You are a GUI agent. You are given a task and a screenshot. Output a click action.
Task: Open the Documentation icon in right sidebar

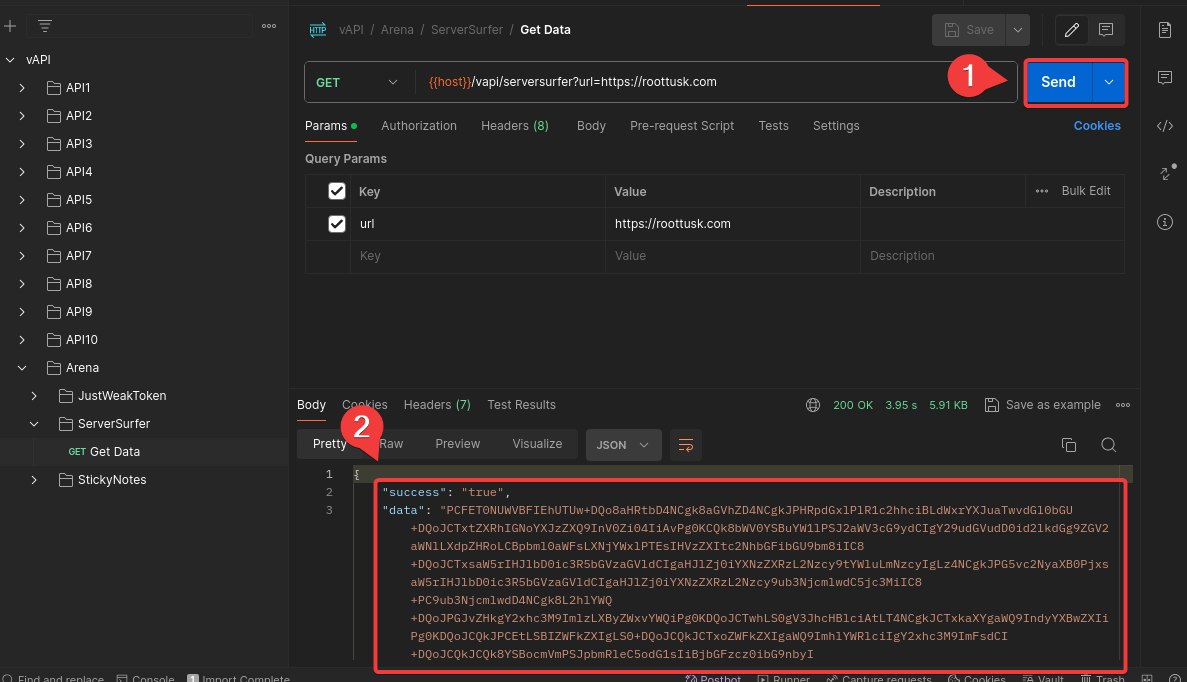[1164, 30]
